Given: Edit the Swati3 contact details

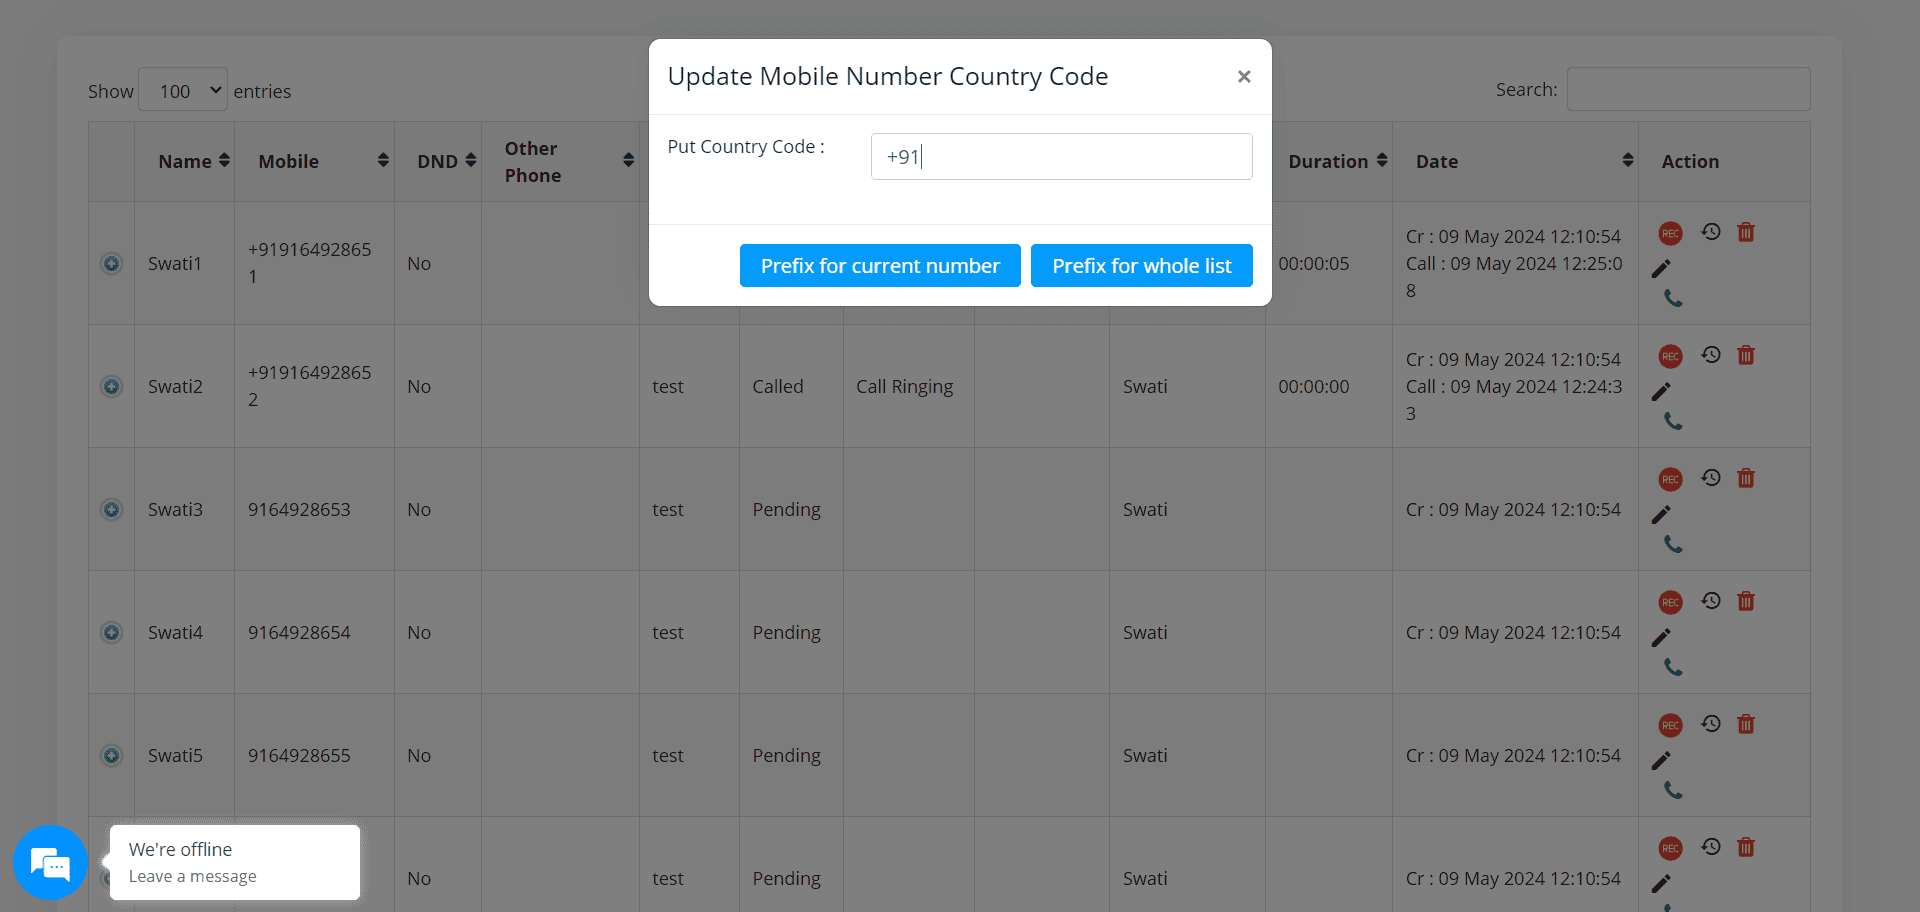Looking at the screenshot, I should click(1662, 514).
